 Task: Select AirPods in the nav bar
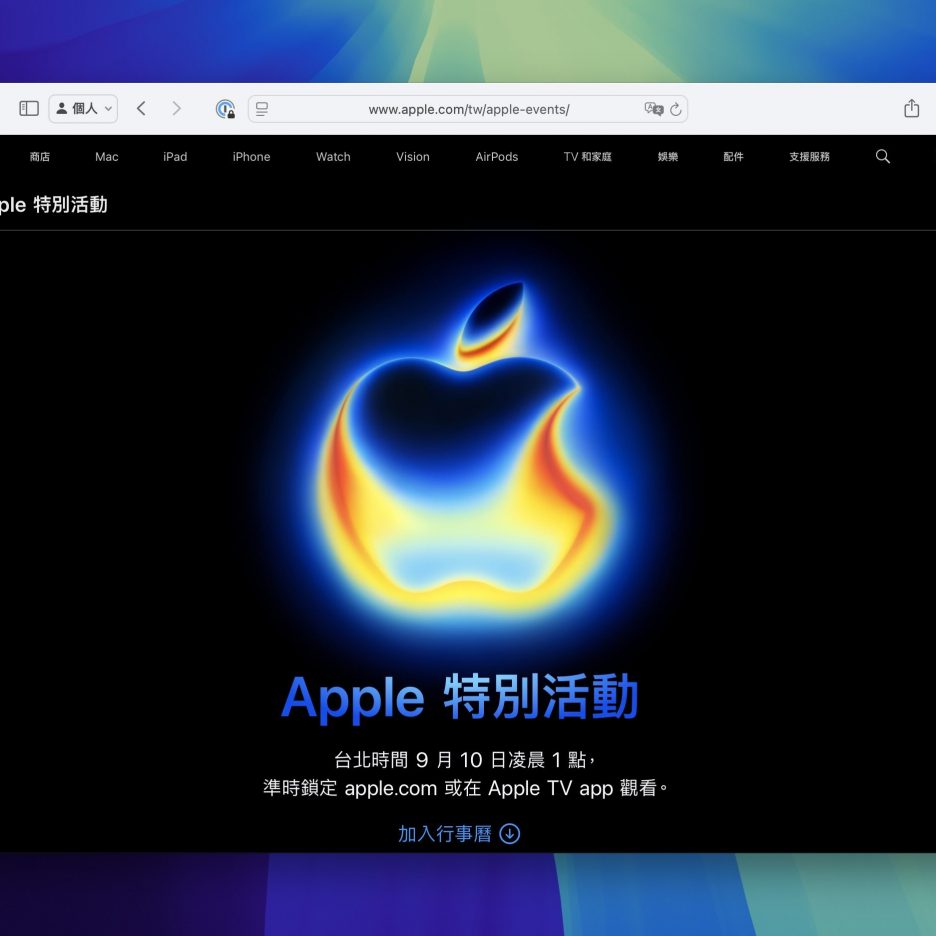[496, 157]
